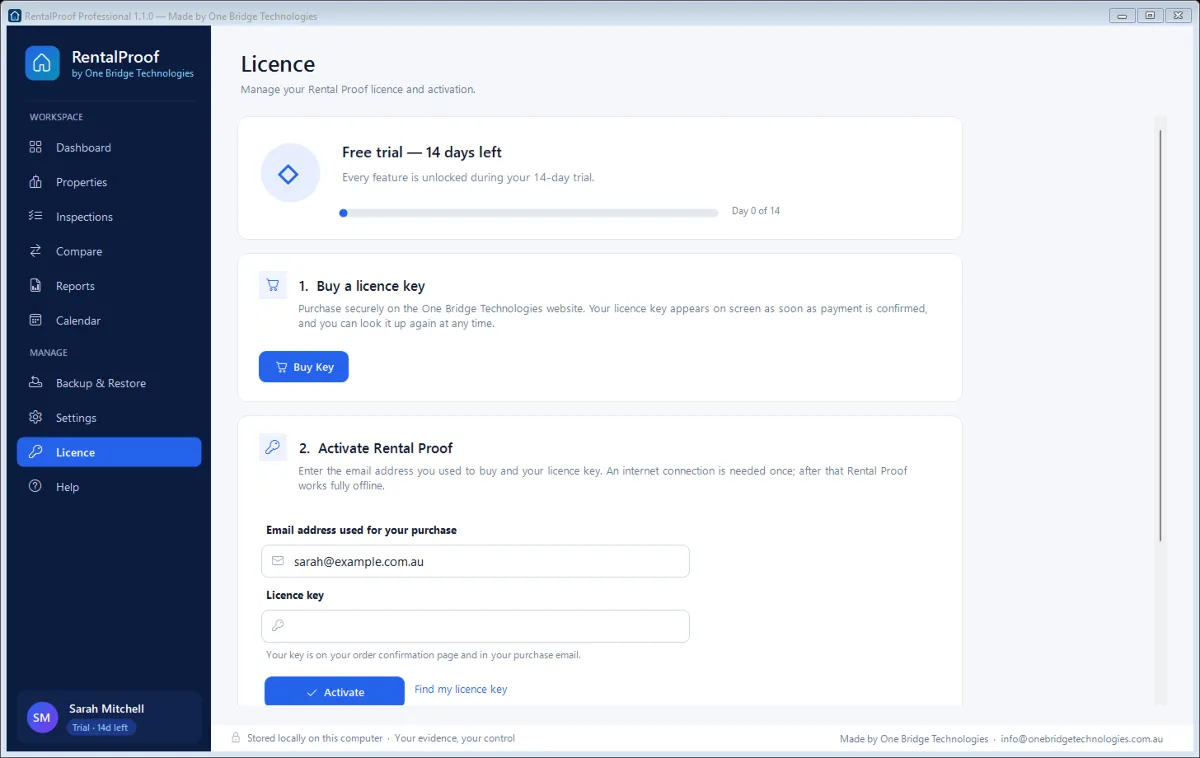Click the Calendar icon in sidebar
The image size is (1200, 758).
(36, 320)
